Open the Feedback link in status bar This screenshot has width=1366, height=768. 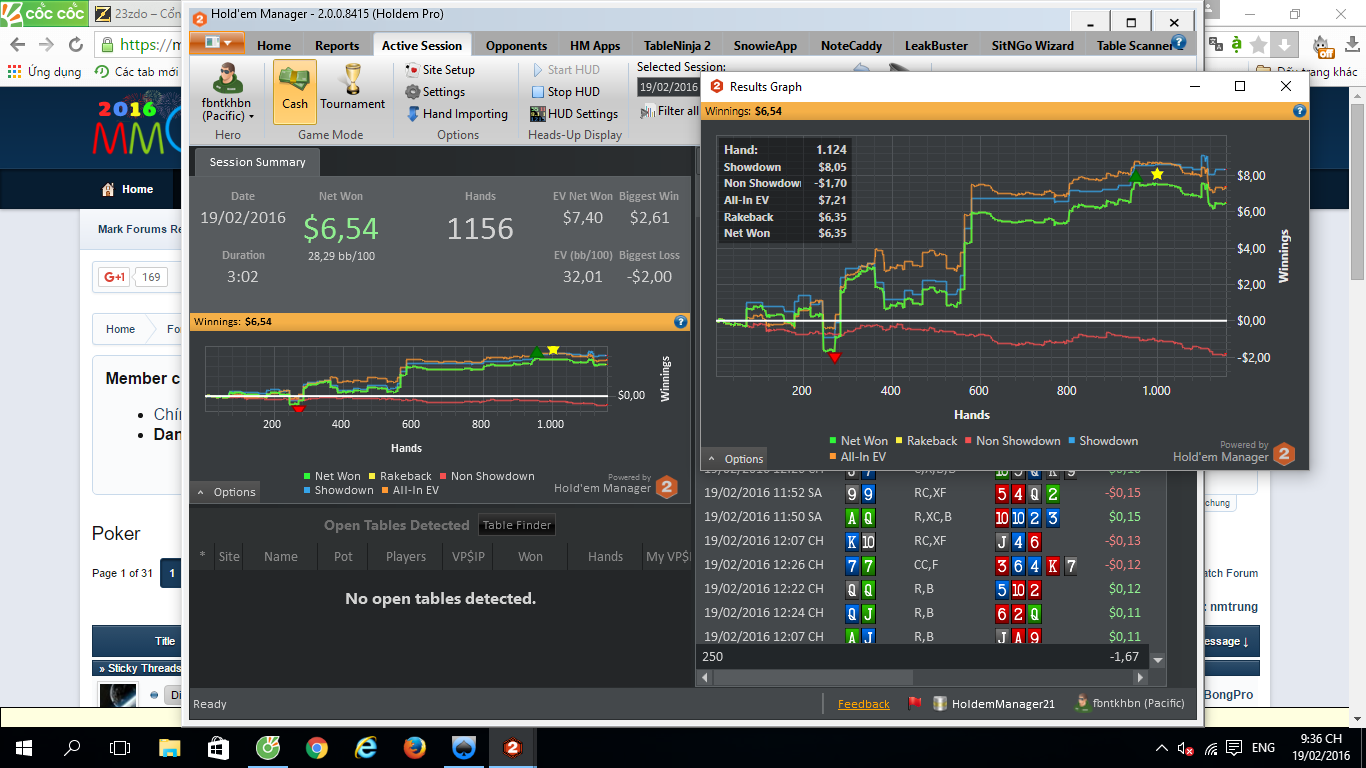pos(863,704)
